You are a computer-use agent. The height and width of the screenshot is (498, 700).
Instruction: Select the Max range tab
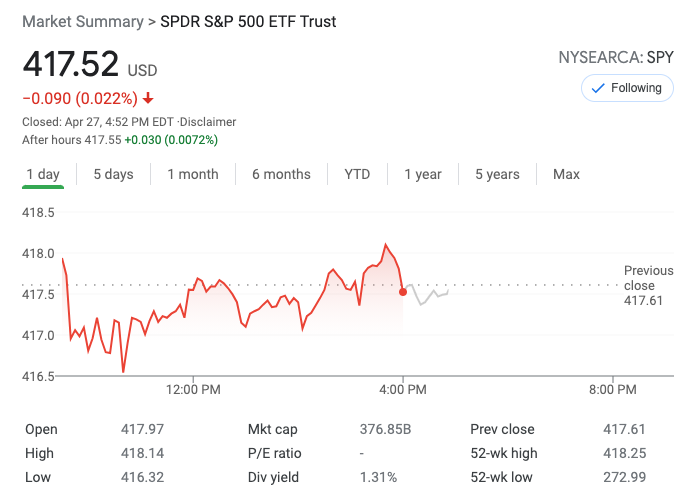566,174
